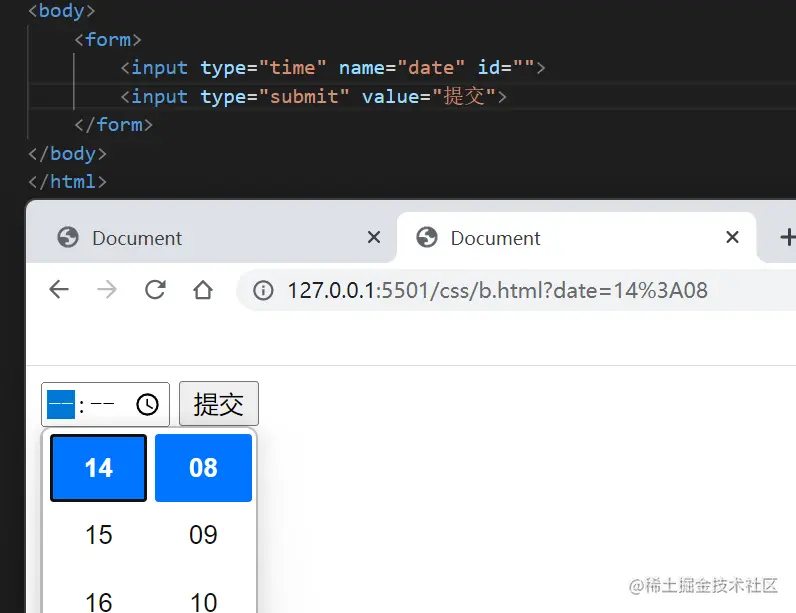
Task: Click the URL text in address bar
Action: [498, 291]
